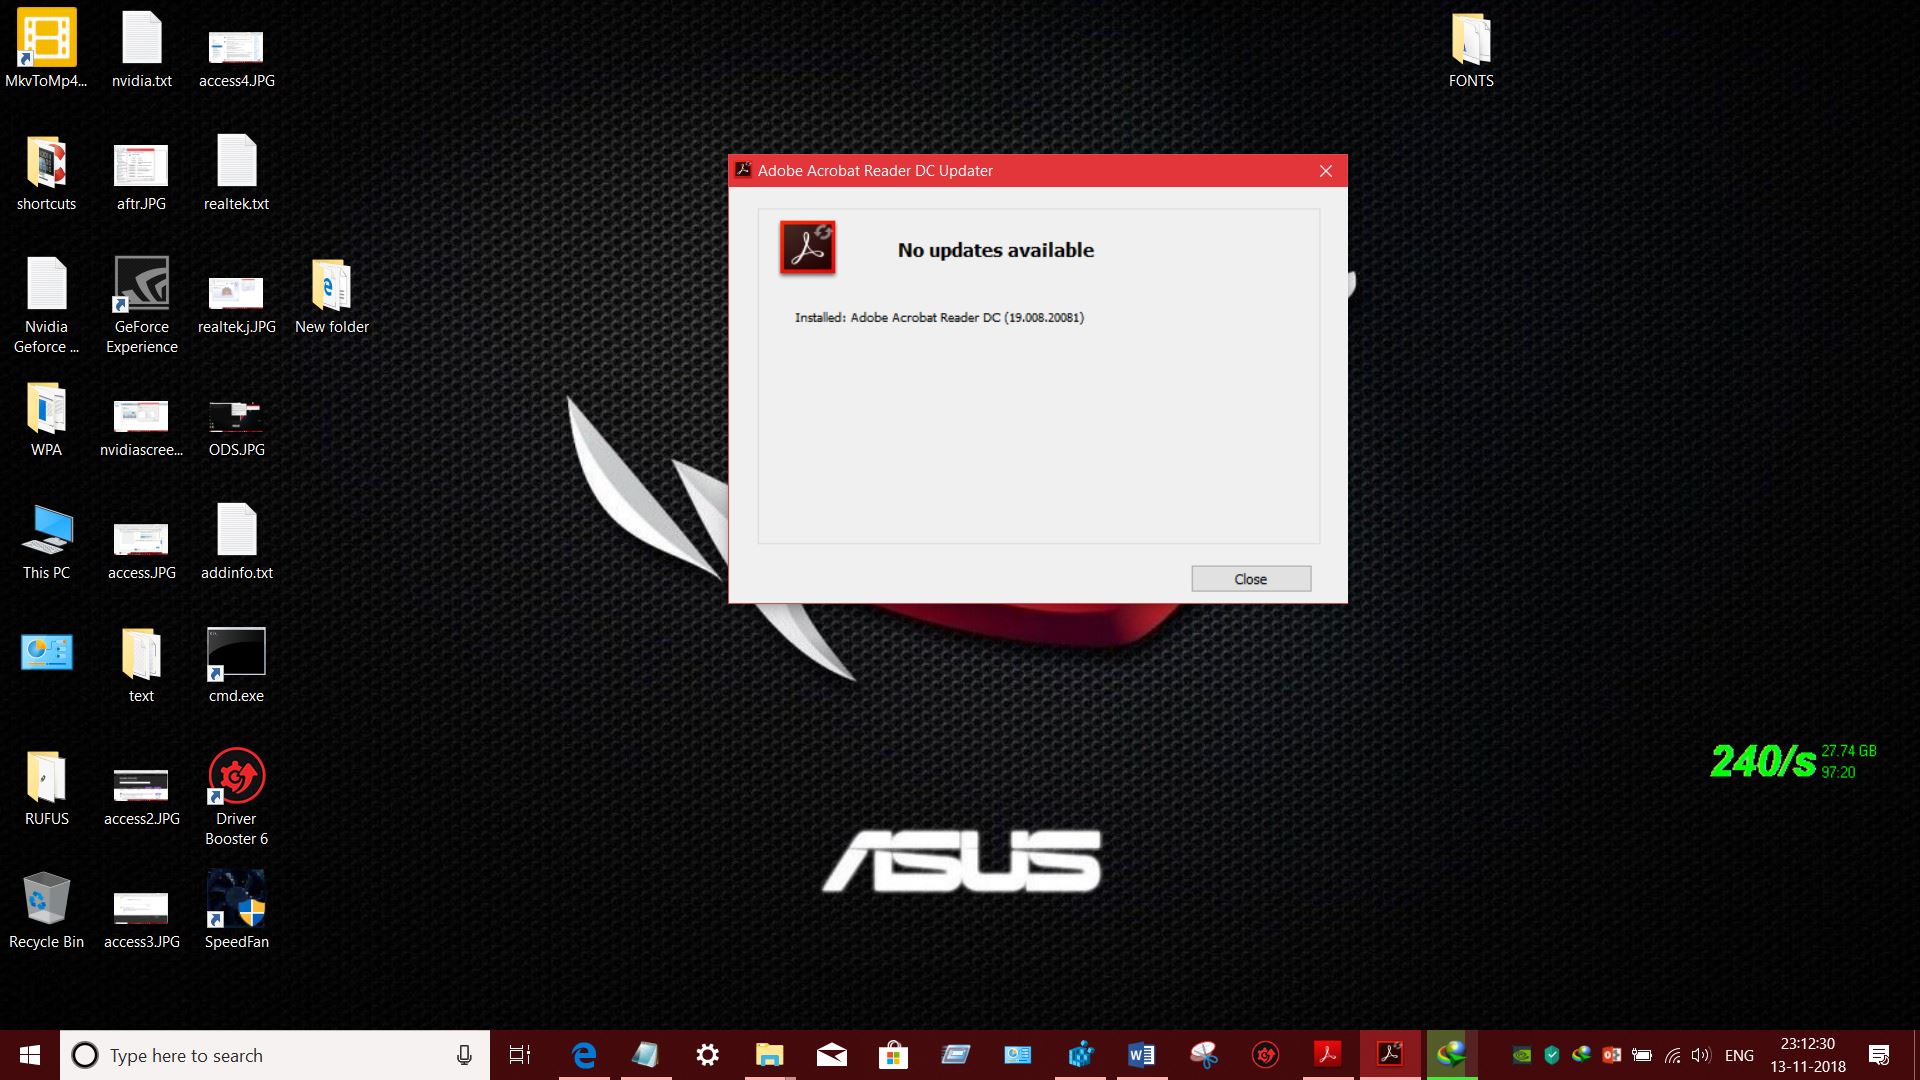Open Settings gear on the taskbar
This screenshot has width=1920, height=1080.
(707, 1055)
